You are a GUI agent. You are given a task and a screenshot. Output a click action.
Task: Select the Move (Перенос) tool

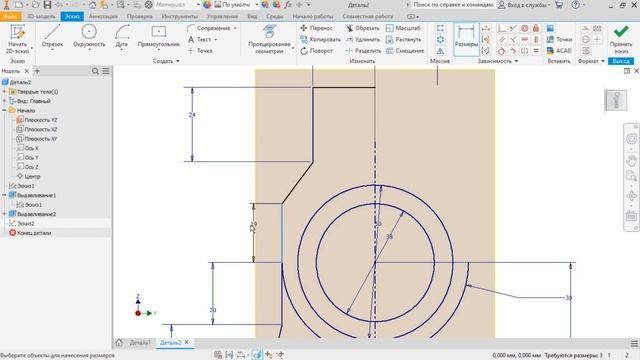click(316, 28)
